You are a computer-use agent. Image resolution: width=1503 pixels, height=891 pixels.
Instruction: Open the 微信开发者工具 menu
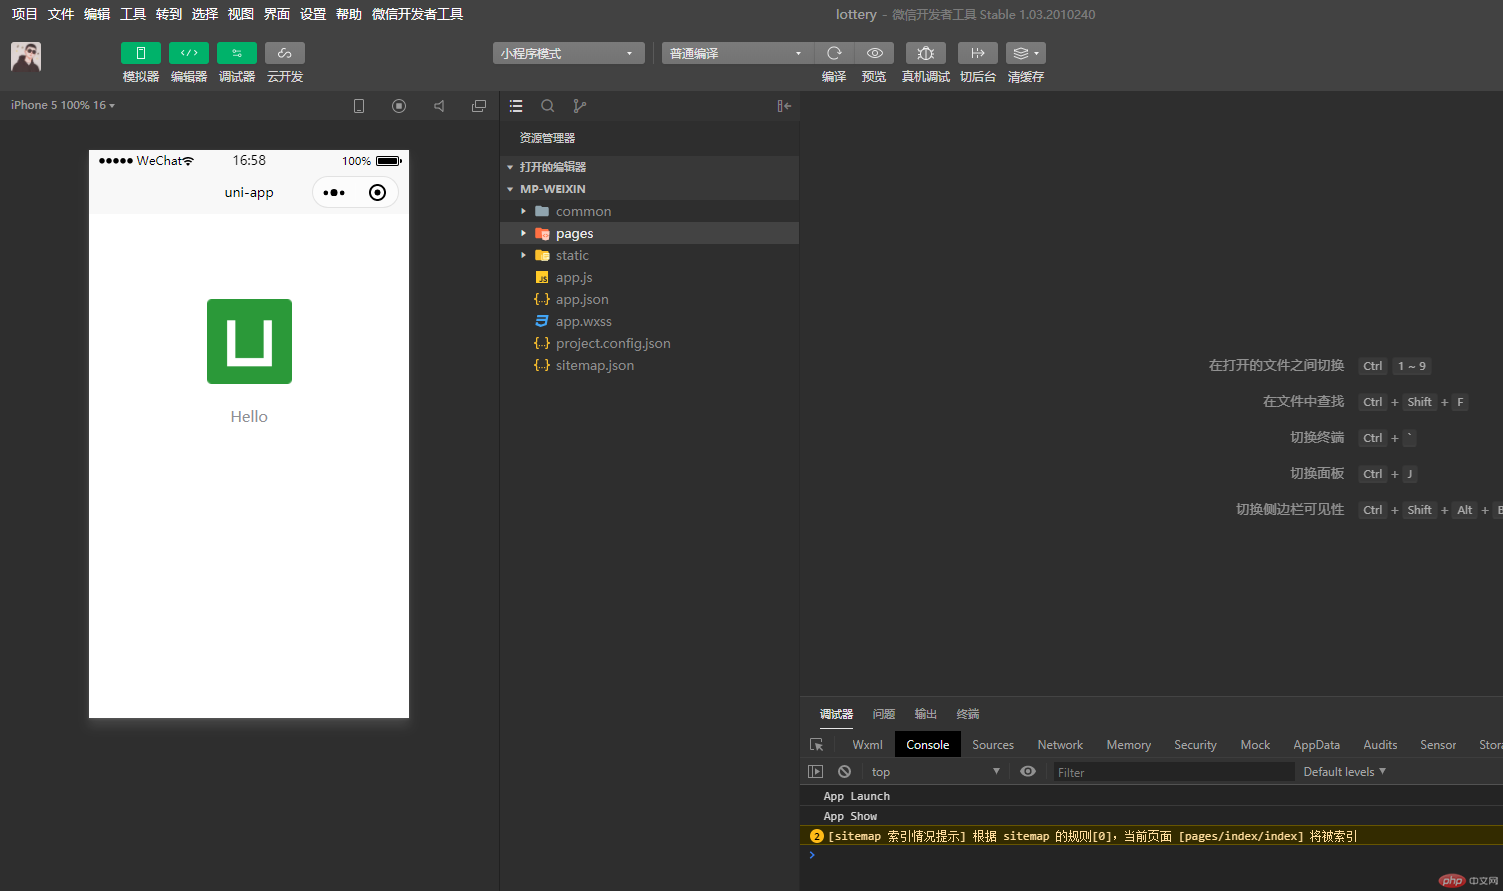pos(417,14)
